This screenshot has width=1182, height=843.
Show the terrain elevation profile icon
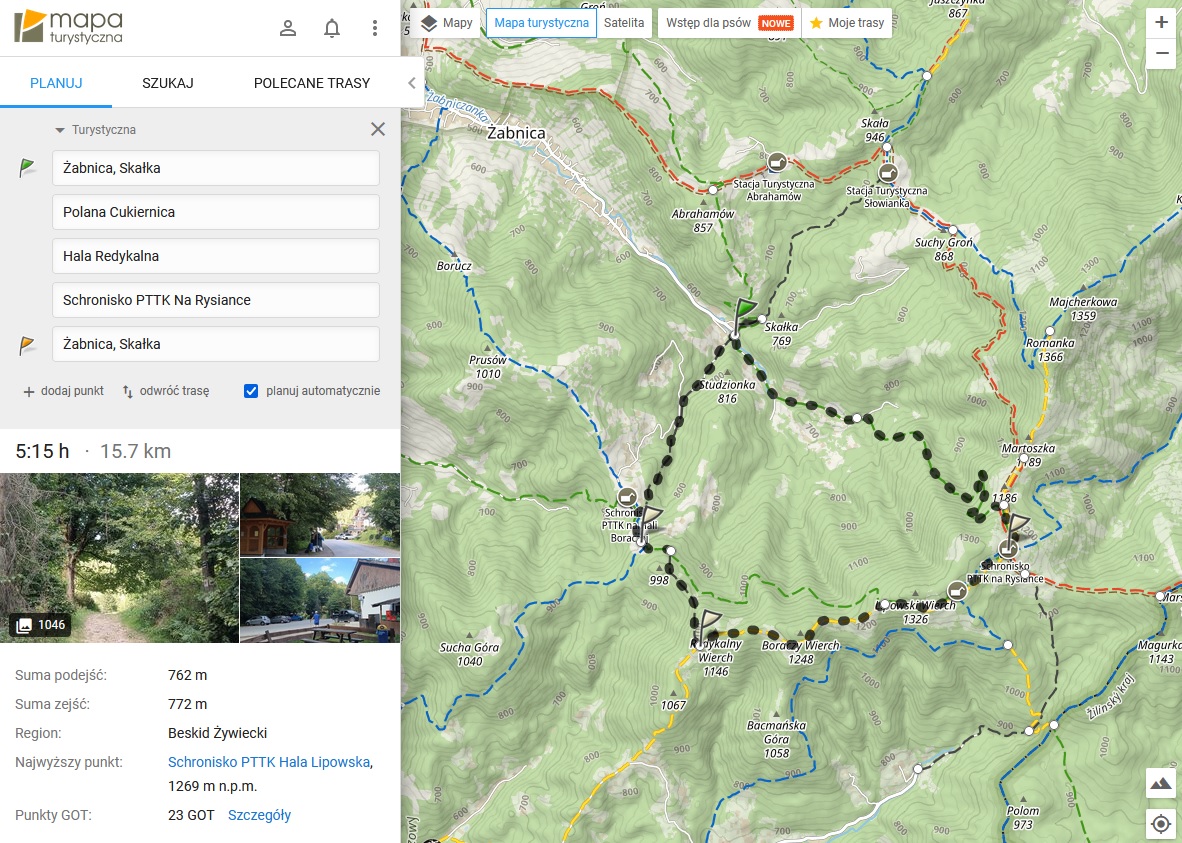tap(1161, 783)
